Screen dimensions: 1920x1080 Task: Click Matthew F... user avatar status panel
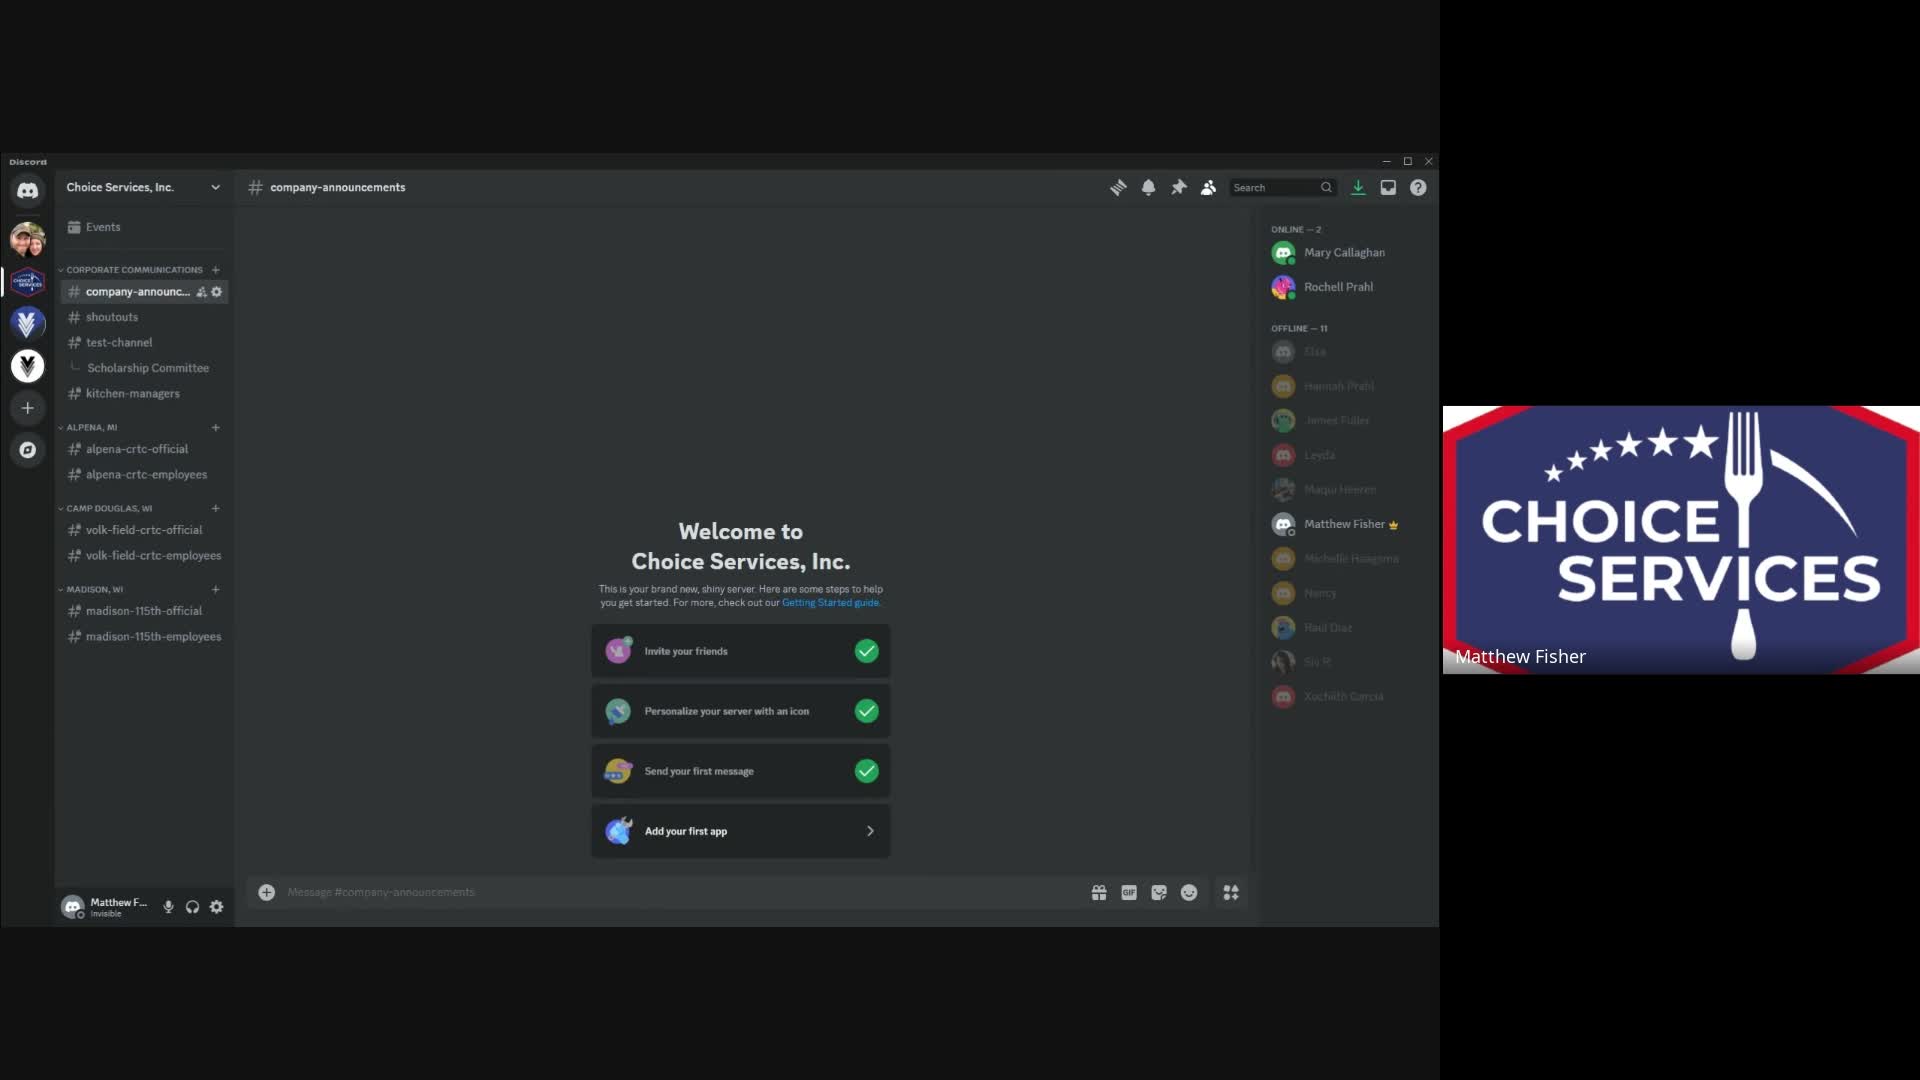click(x=106, y=907)
